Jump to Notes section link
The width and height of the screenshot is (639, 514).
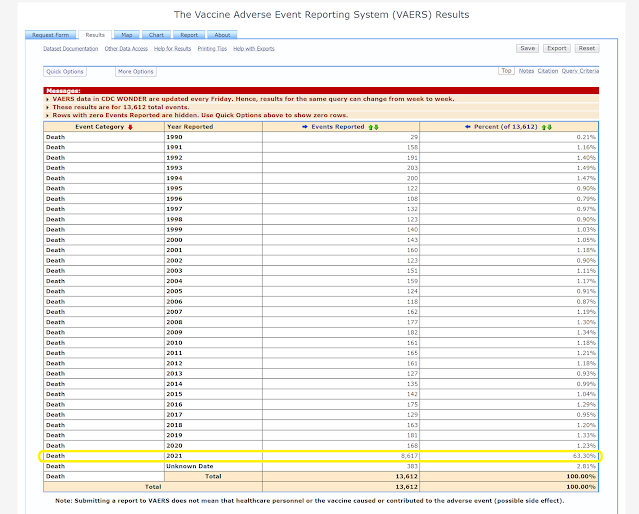pos(526,71)
